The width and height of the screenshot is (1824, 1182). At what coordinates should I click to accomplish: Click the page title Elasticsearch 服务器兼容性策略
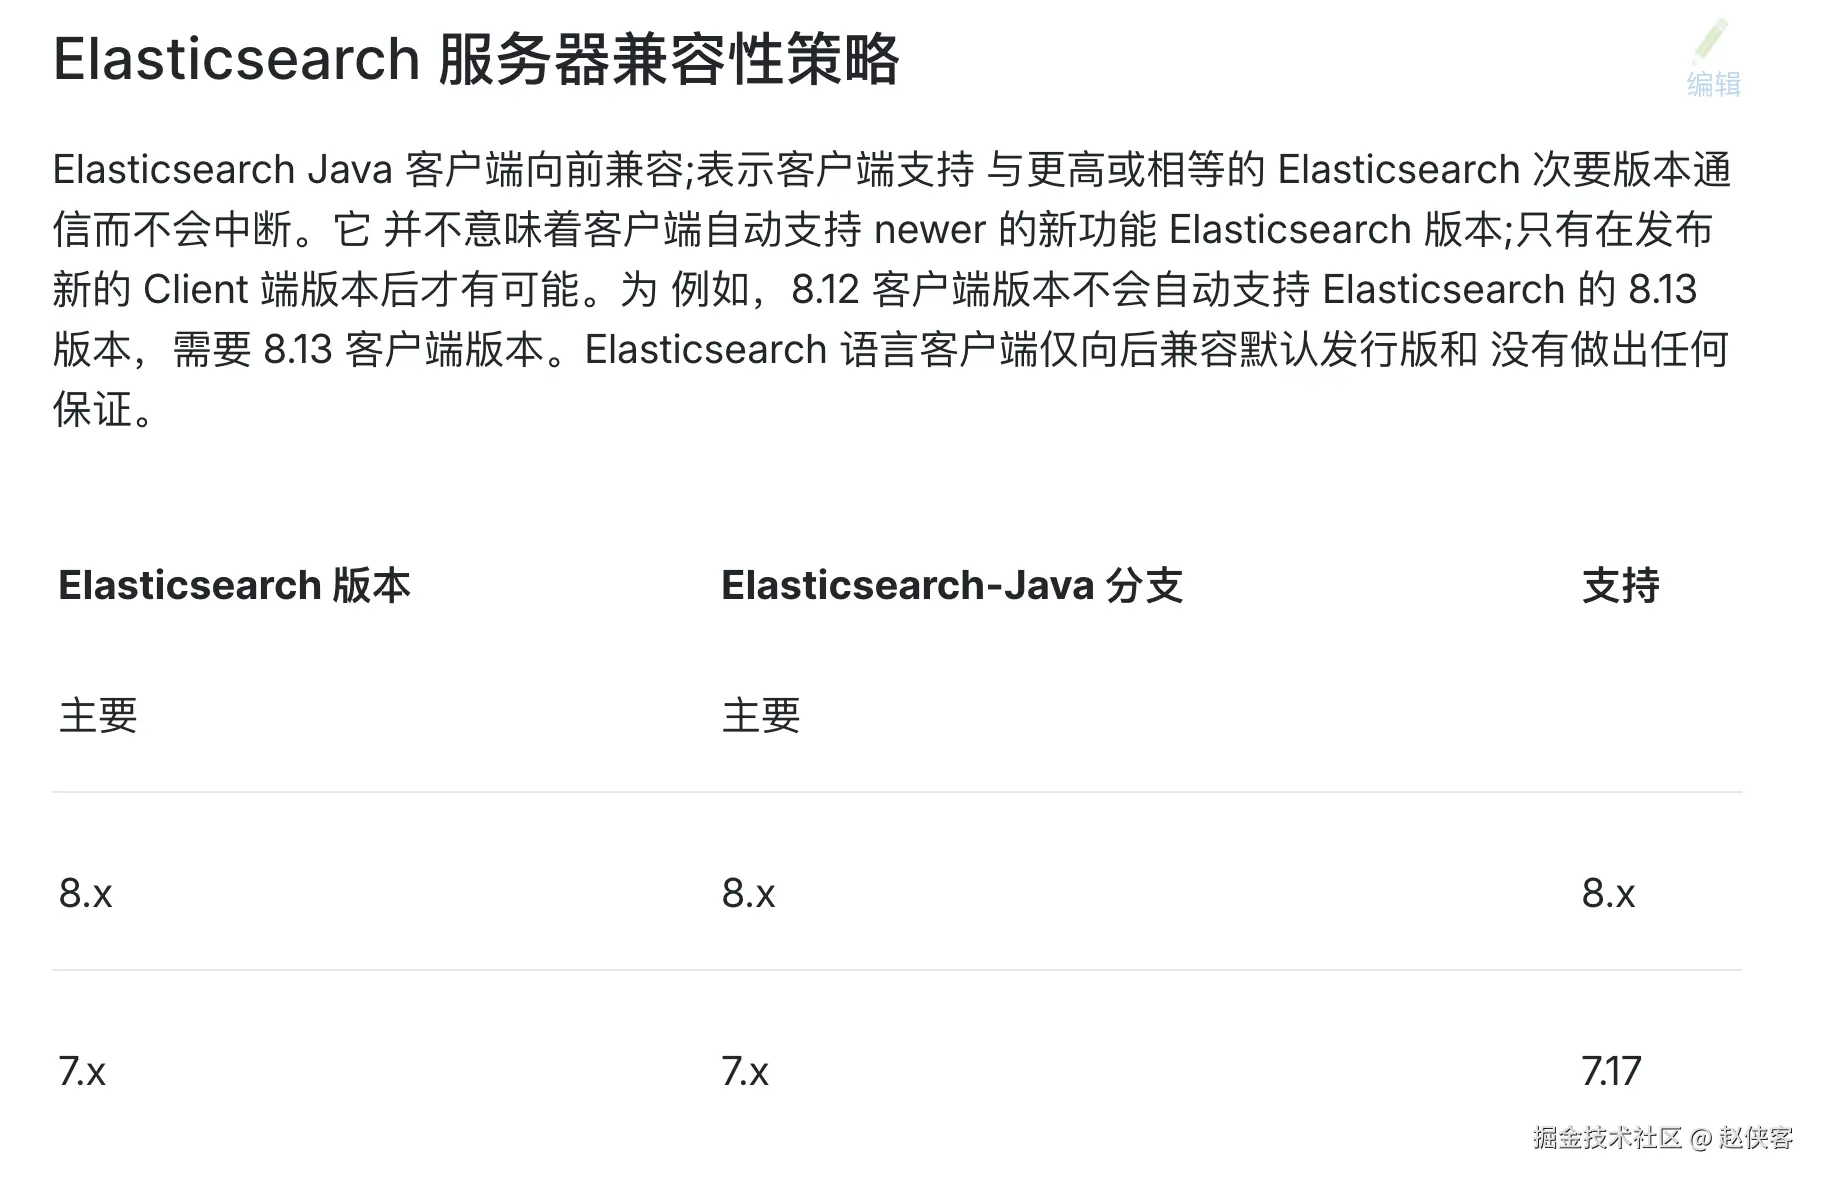477,60
